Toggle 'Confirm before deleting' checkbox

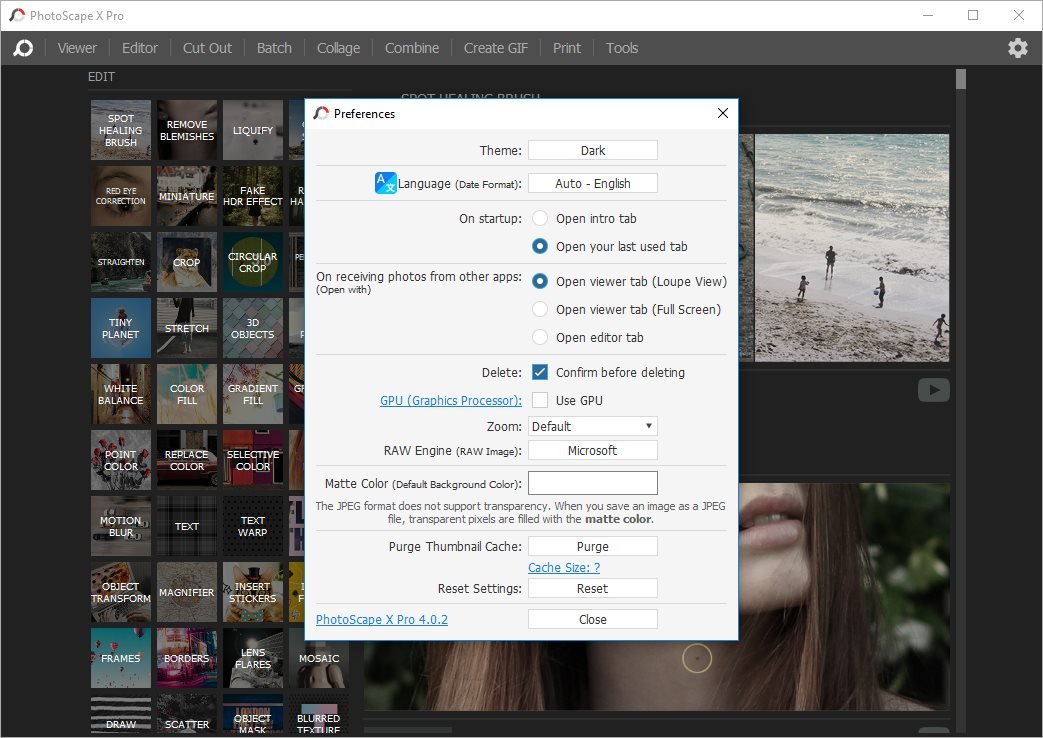540,372
